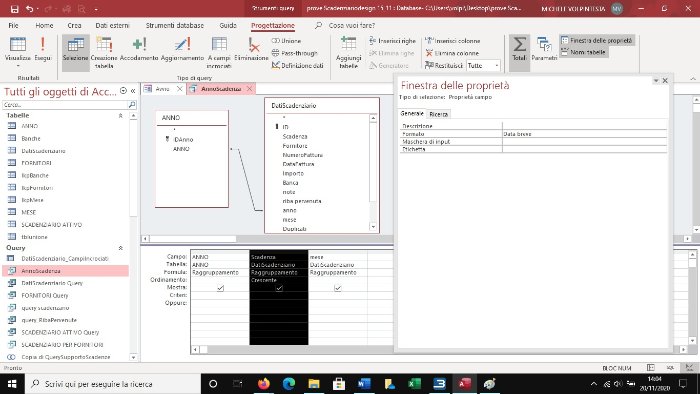This screenshot has width=700, height=394.
Task: Undo with the quick access arrow
Action: [29, 8]
